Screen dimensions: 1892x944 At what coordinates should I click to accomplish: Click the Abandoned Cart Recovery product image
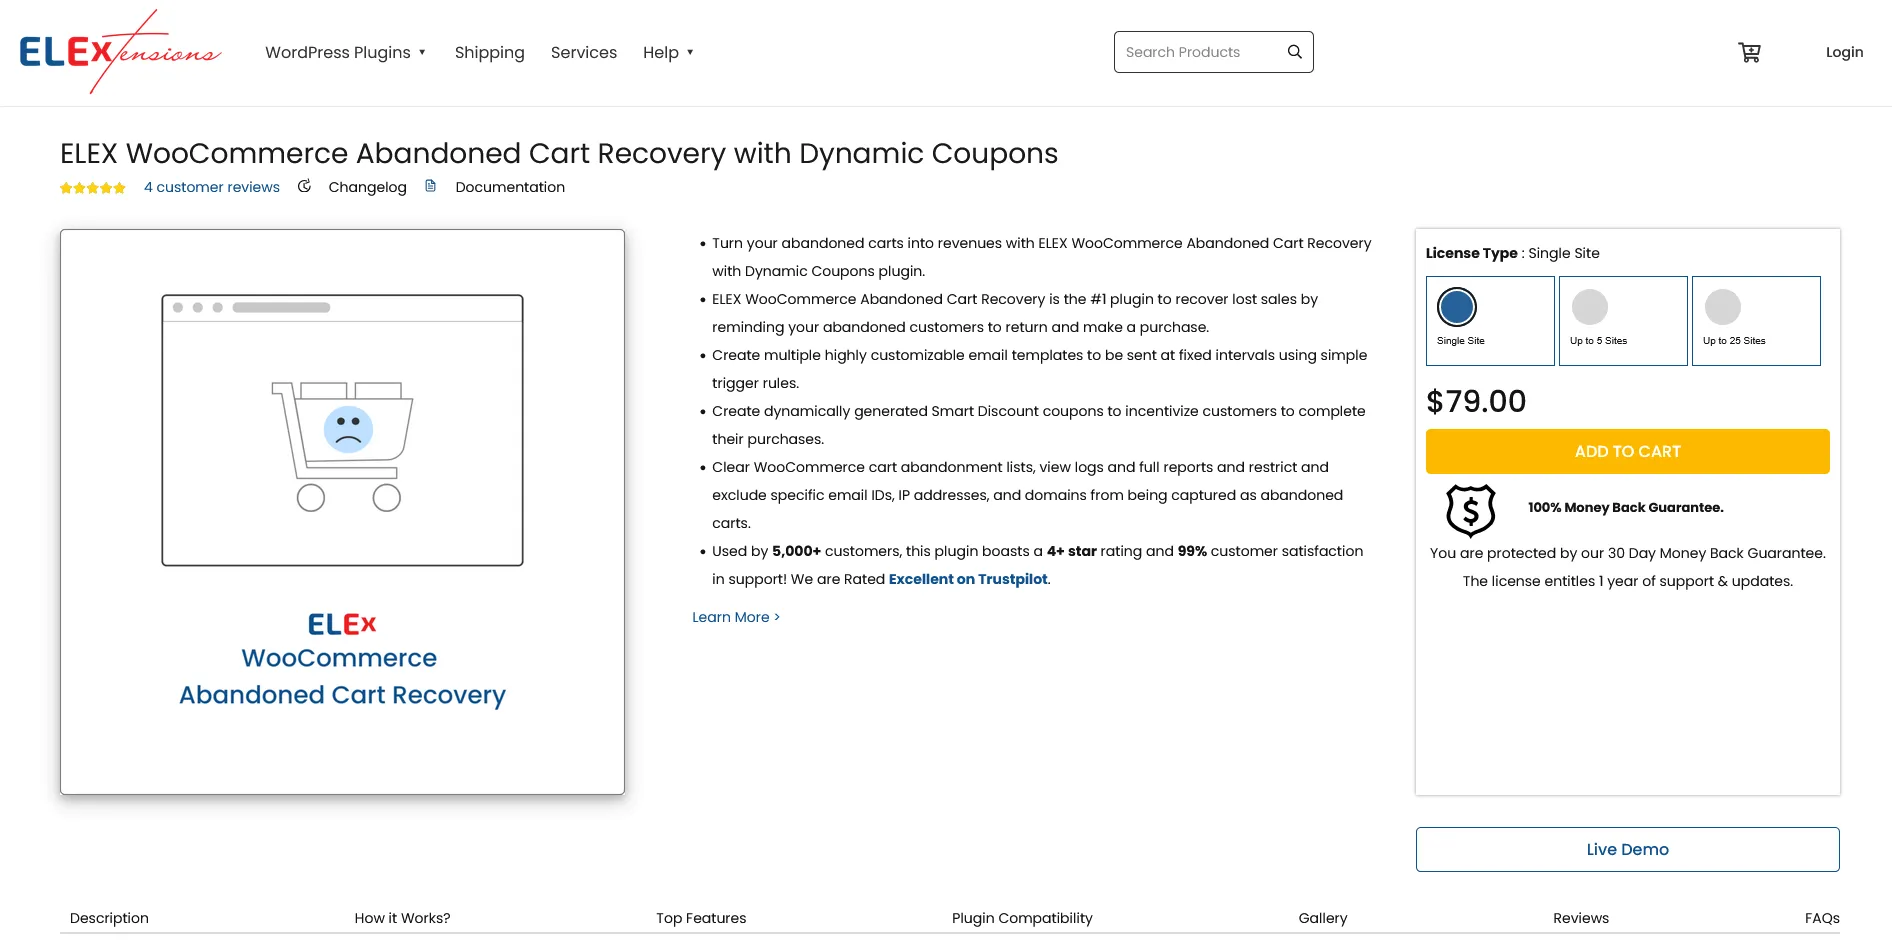coord(342,512)
